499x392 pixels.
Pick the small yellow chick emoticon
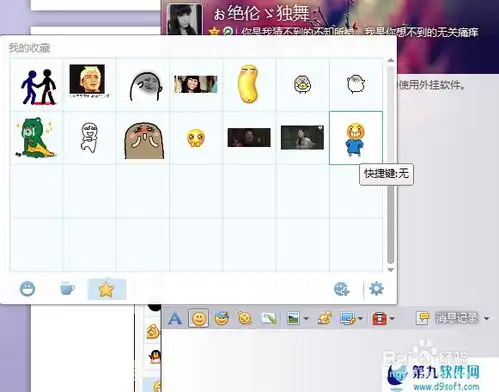(x=303, y=84)
